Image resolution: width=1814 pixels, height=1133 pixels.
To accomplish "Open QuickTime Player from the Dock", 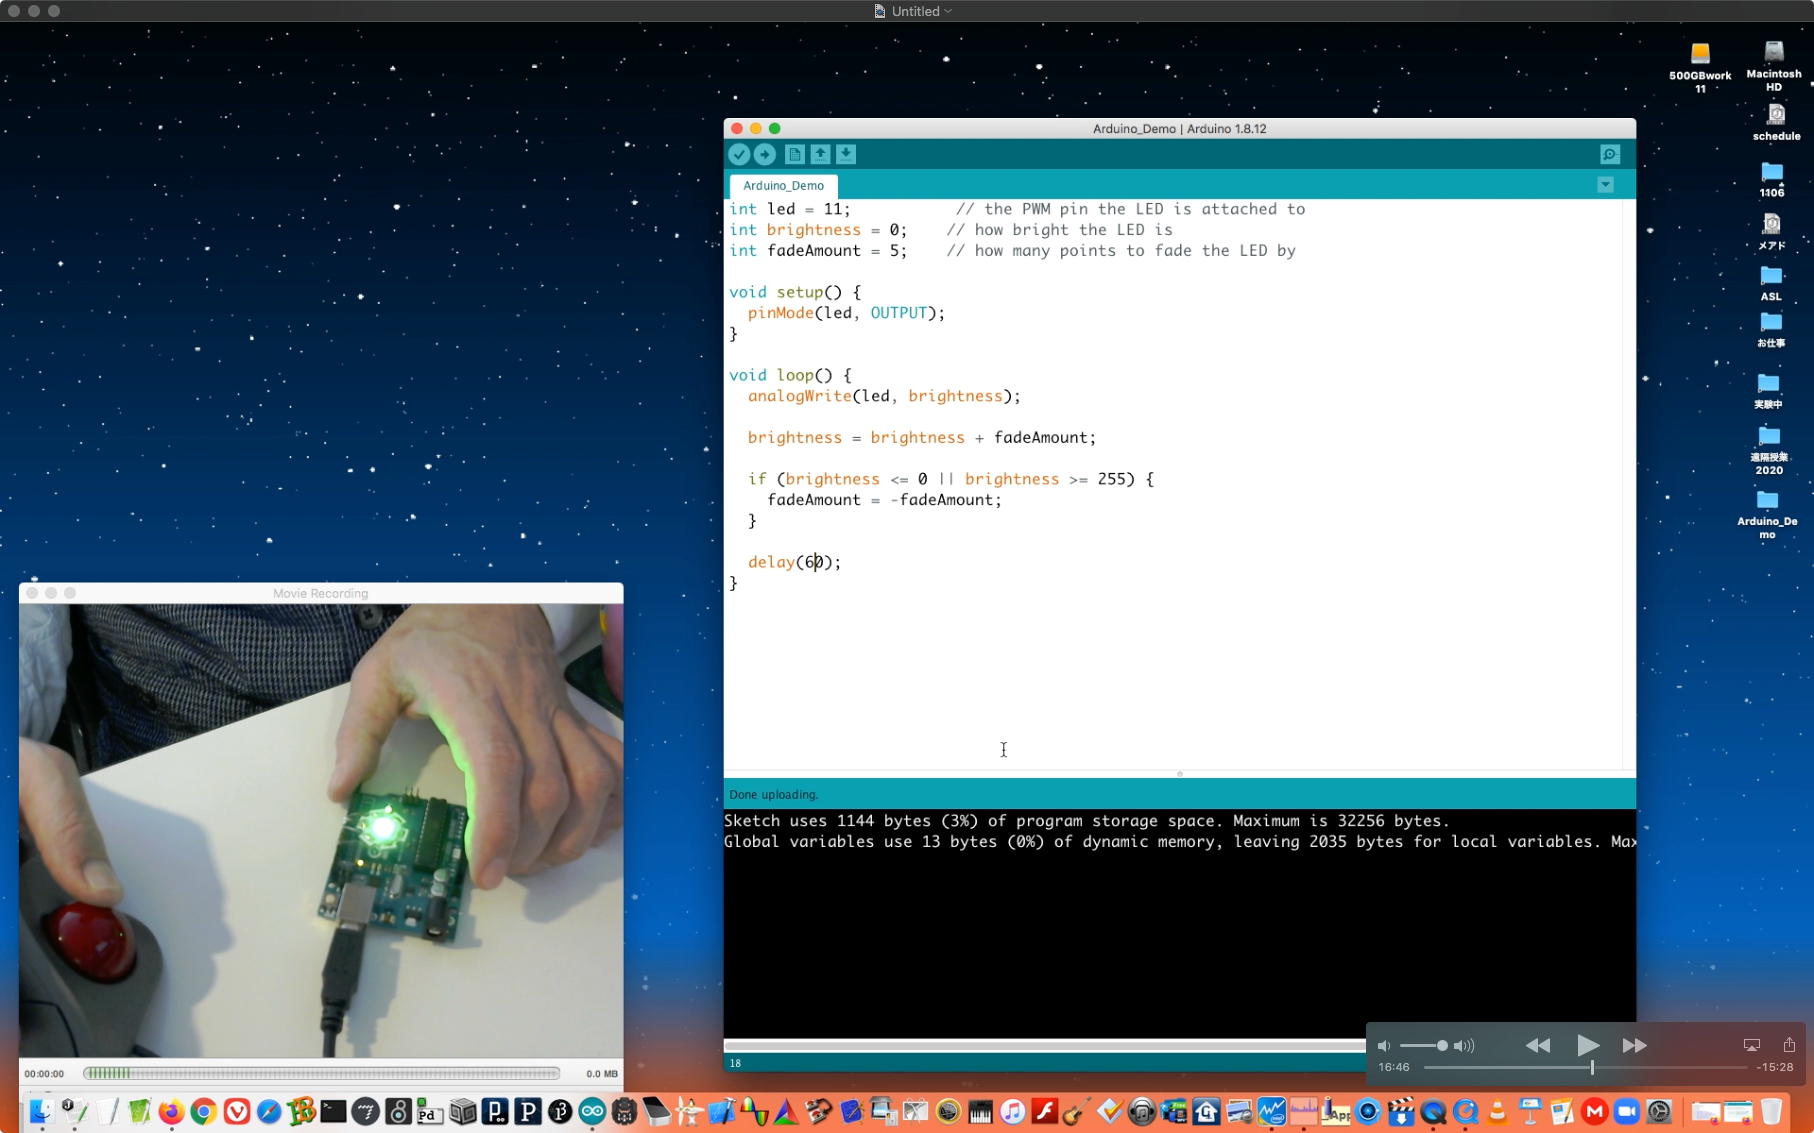I will [1433, 1111].
